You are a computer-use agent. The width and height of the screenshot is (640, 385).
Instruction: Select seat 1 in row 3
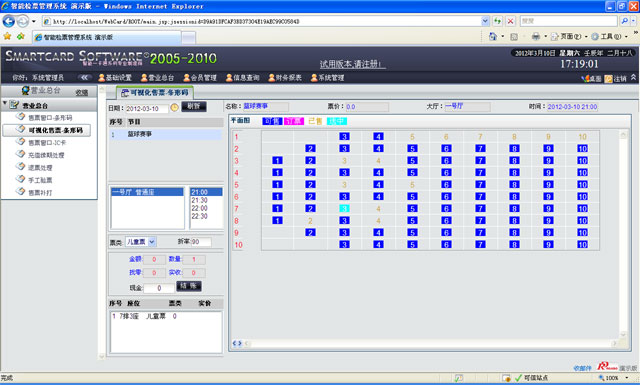tap(277, 160)
